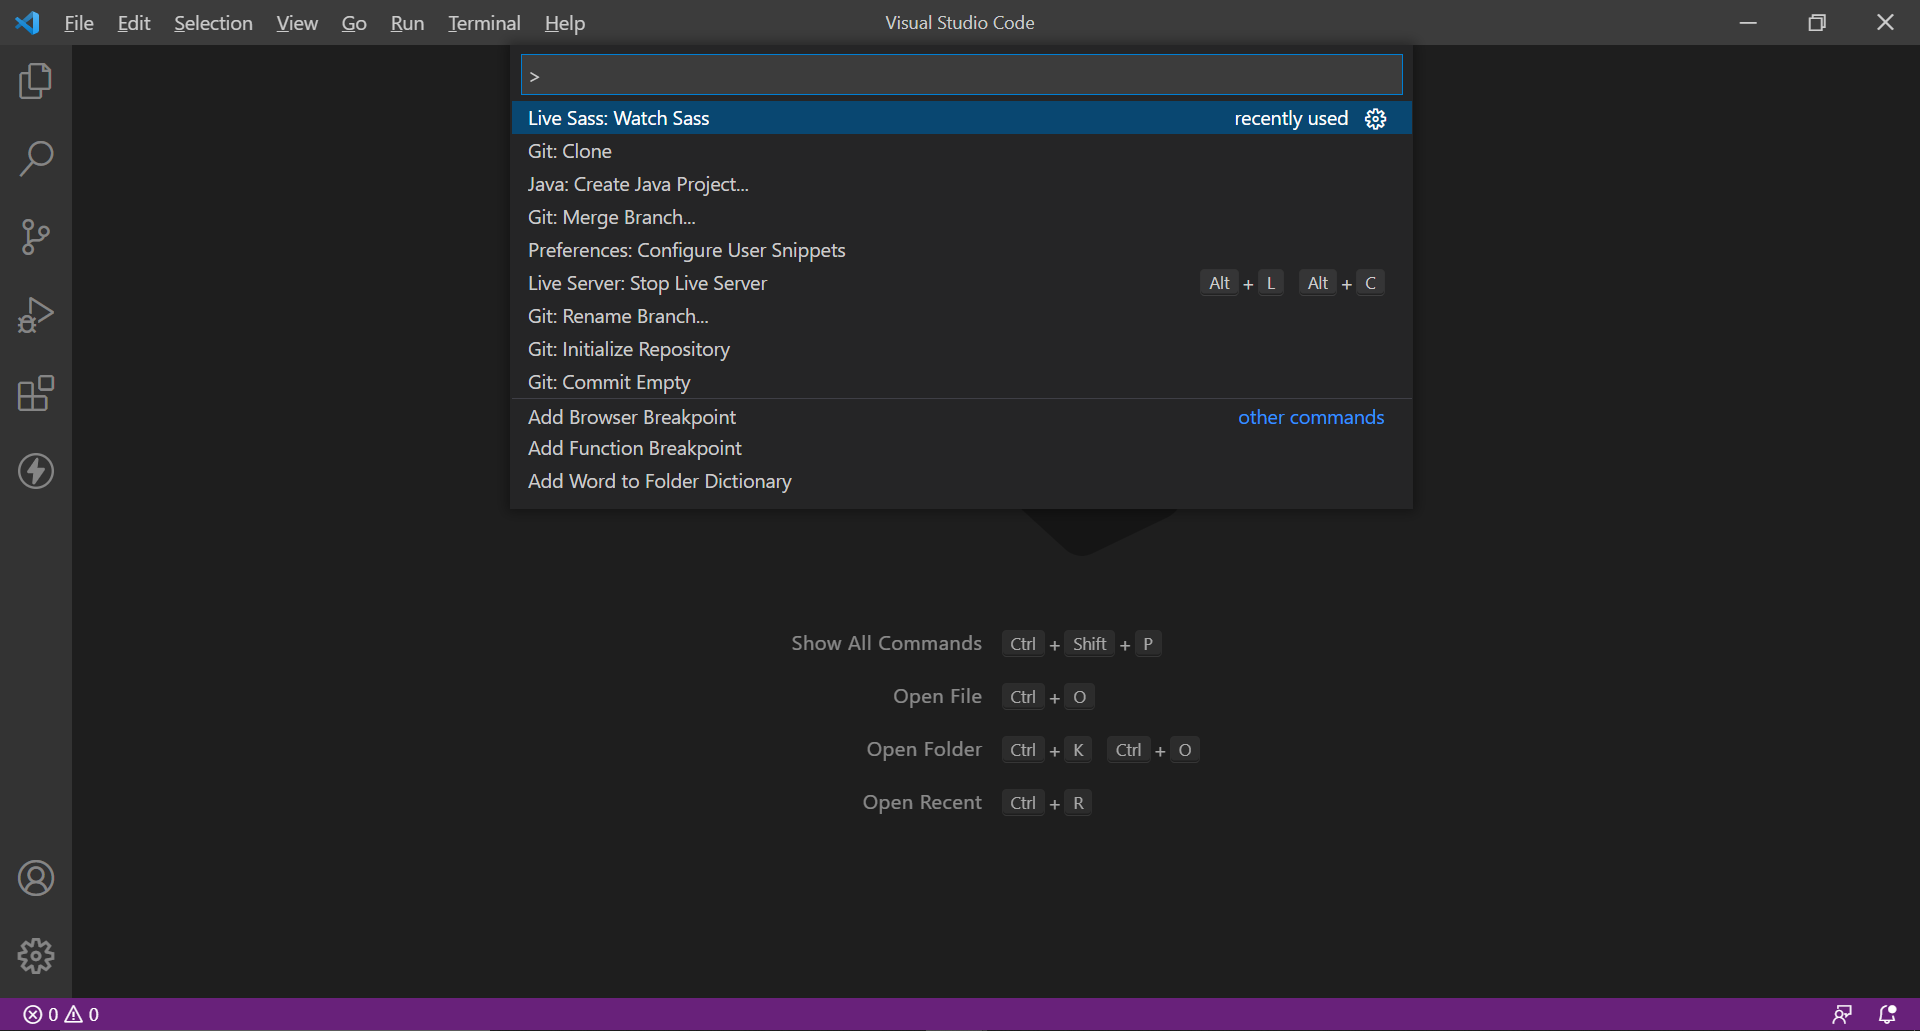Select Git: Initialize Repository command
The height and width of the screenshot is (1031, 1920).
pos(962,349)
